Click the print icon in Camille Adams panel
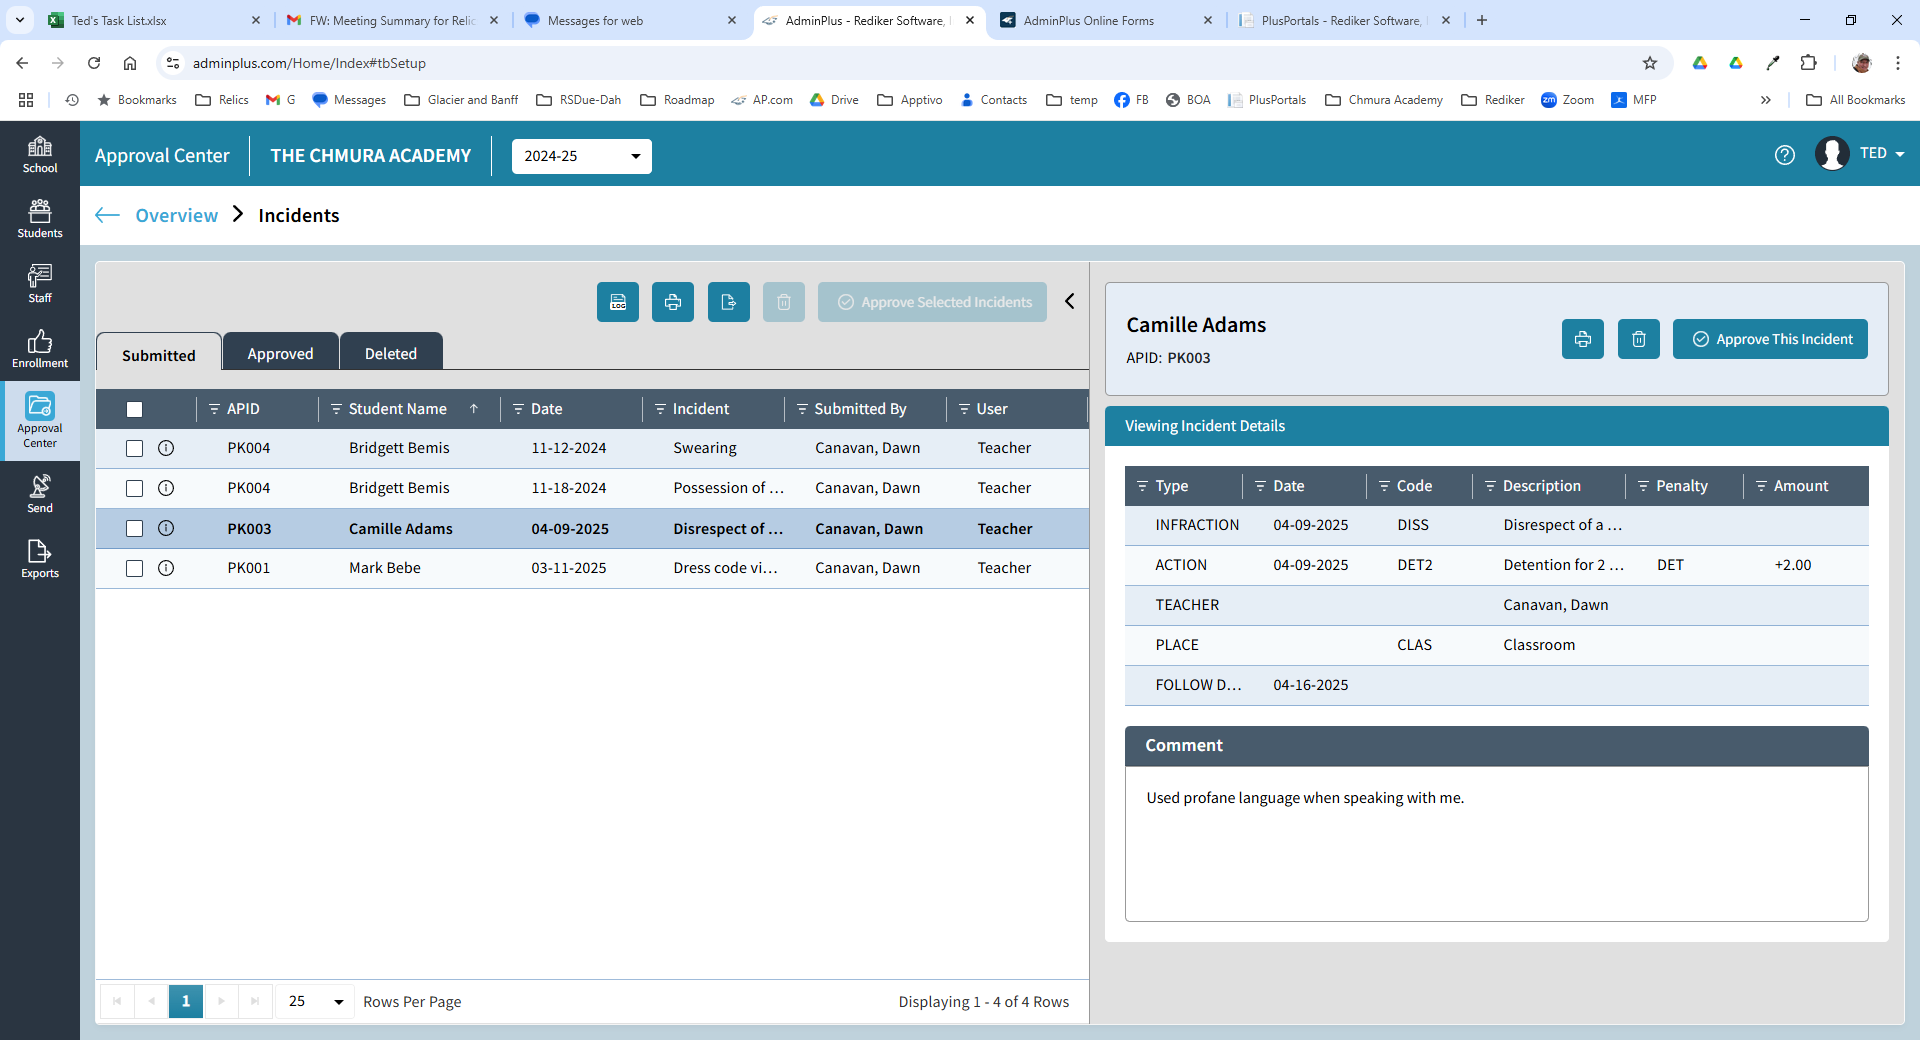This screenshot has height=1040, width=1920. point(1582,339)
